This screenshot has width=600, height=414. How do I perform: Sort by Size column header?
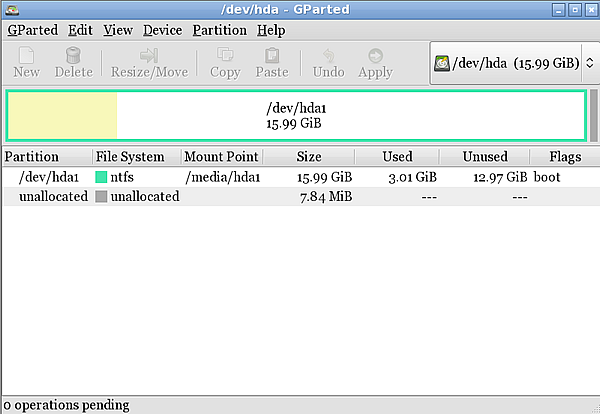click(309, 156)
